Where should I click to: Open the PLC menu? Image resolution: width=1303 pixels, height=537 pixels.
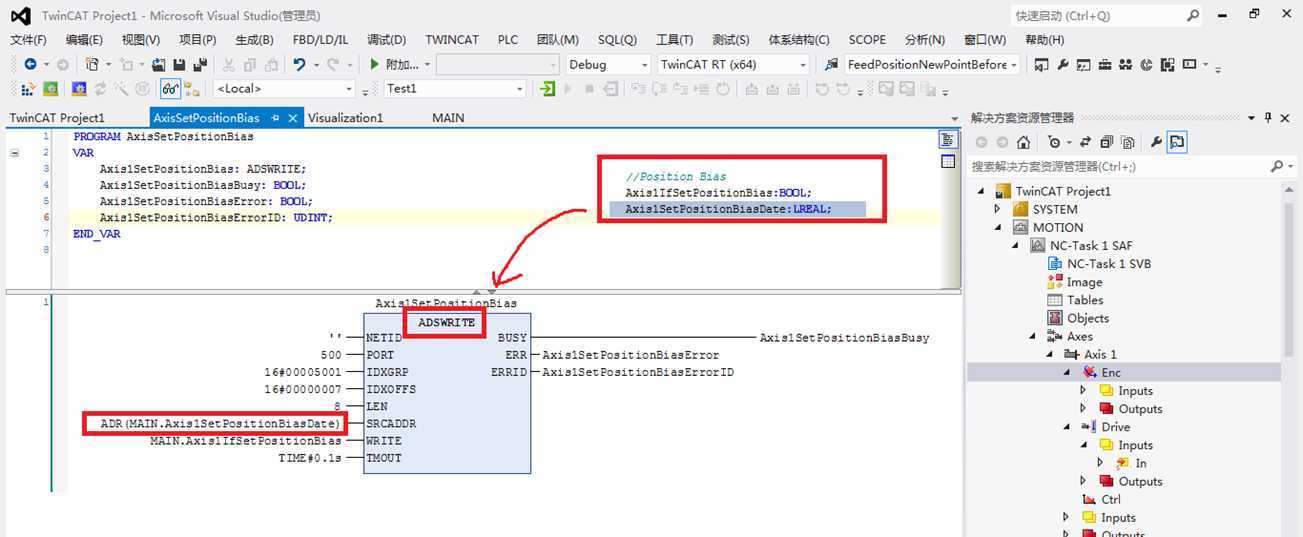pos(508,40)
